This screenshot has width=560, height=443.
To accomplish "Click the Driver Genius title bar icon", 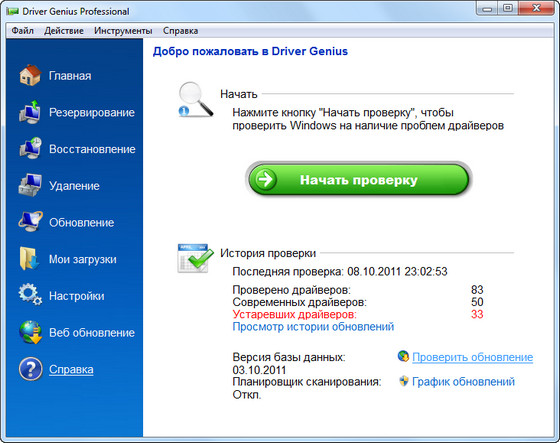I will (x=12, y=11).
